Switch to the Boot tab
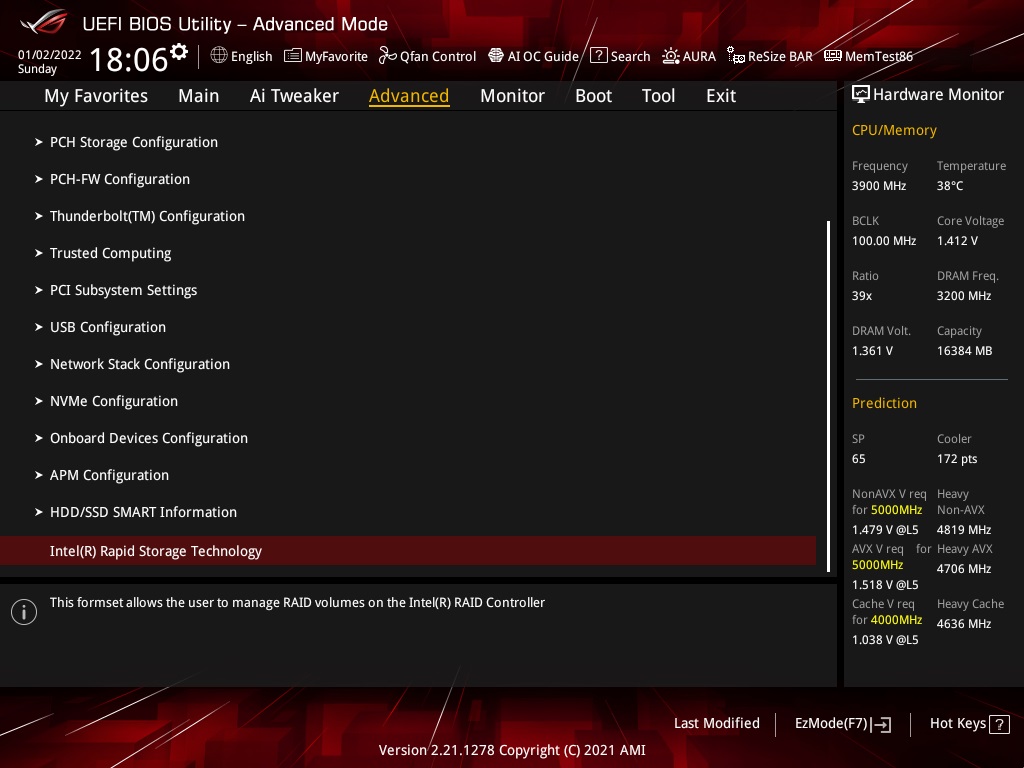 (x=593, y=96)
